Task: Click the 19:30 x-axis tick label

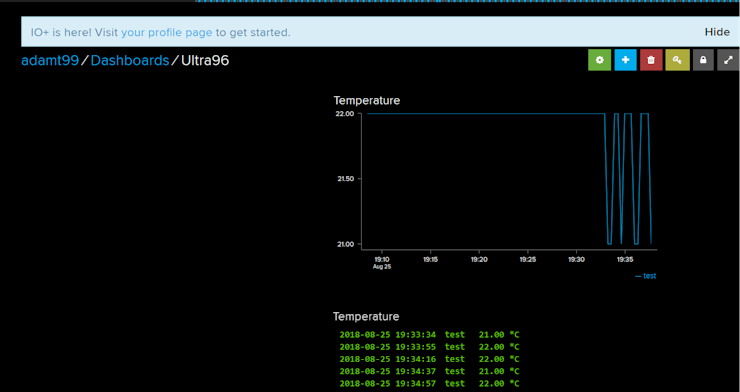Action: tap(576, 259)
